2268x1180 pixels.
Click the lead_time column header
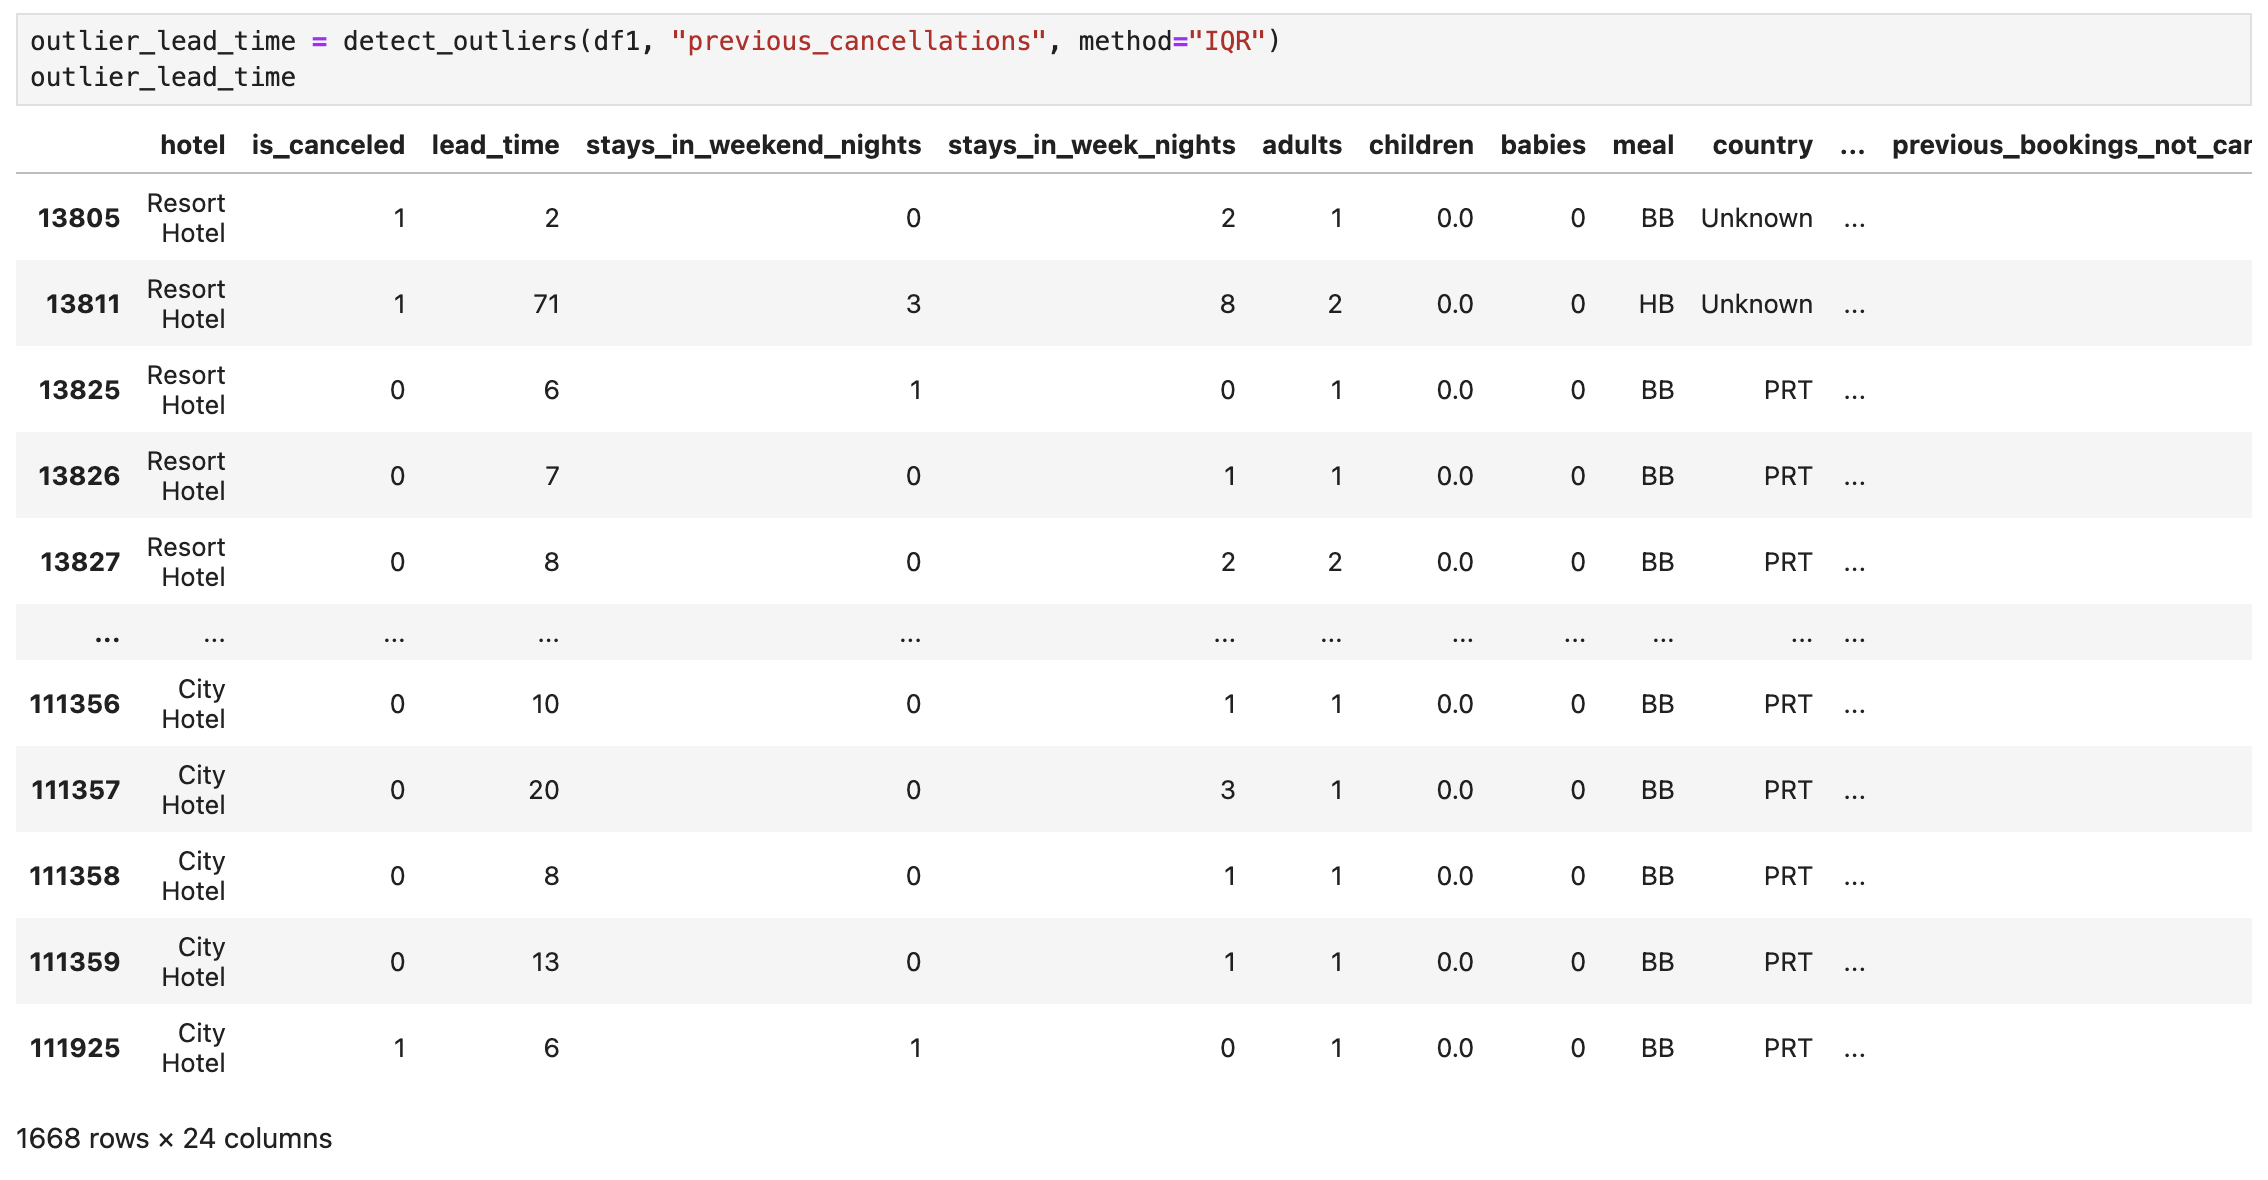[495, 145]
